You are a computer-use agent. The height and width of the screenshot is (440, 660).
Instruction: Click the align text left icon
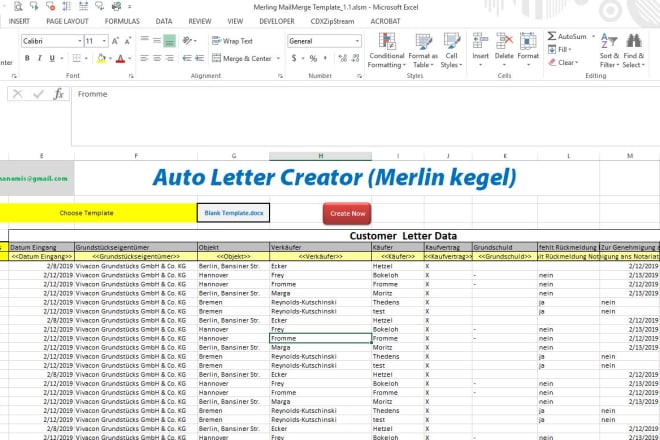tap(144, 58)
